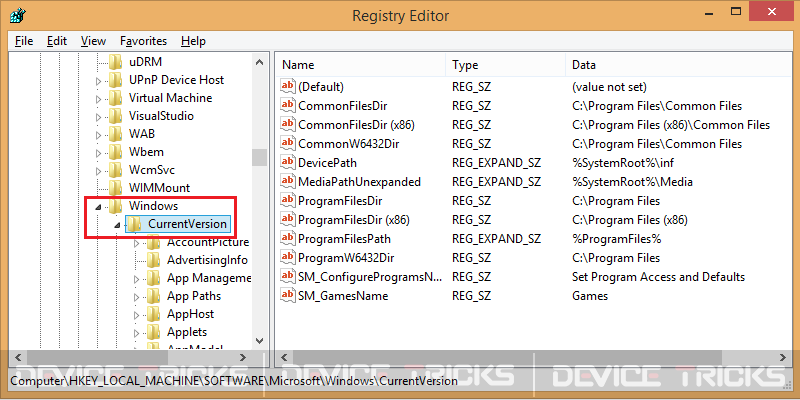This screenshot has width=800, height=400.
Task: Click the REG_EXPAND_SZ type of DevicePath
Action: tap(496, 163)
